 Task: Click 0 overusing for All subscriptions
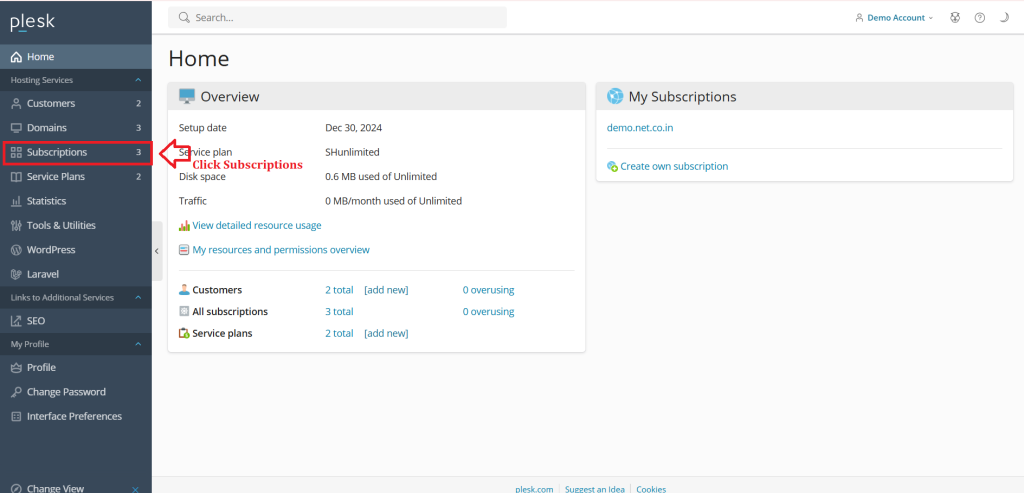click(x=488, y=311)
